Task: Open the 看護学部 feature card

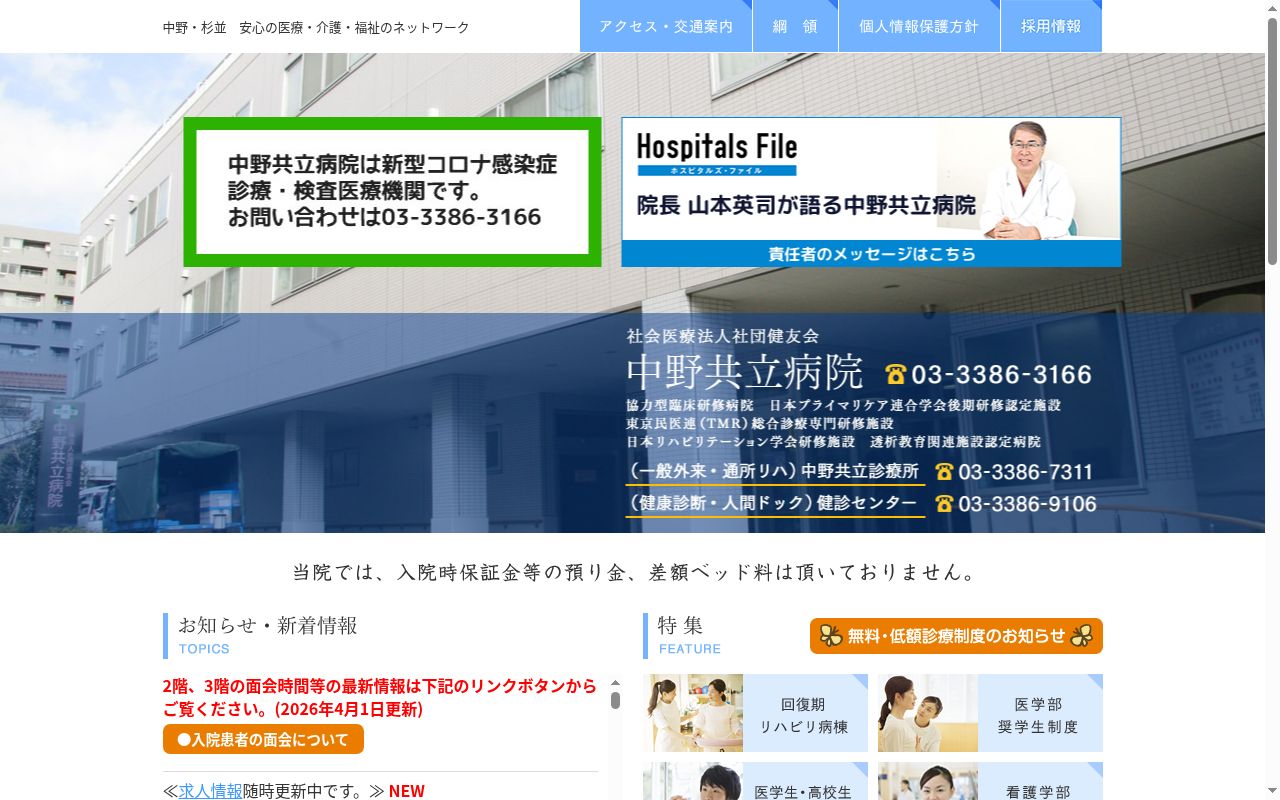Action: [x=990, y=781]
